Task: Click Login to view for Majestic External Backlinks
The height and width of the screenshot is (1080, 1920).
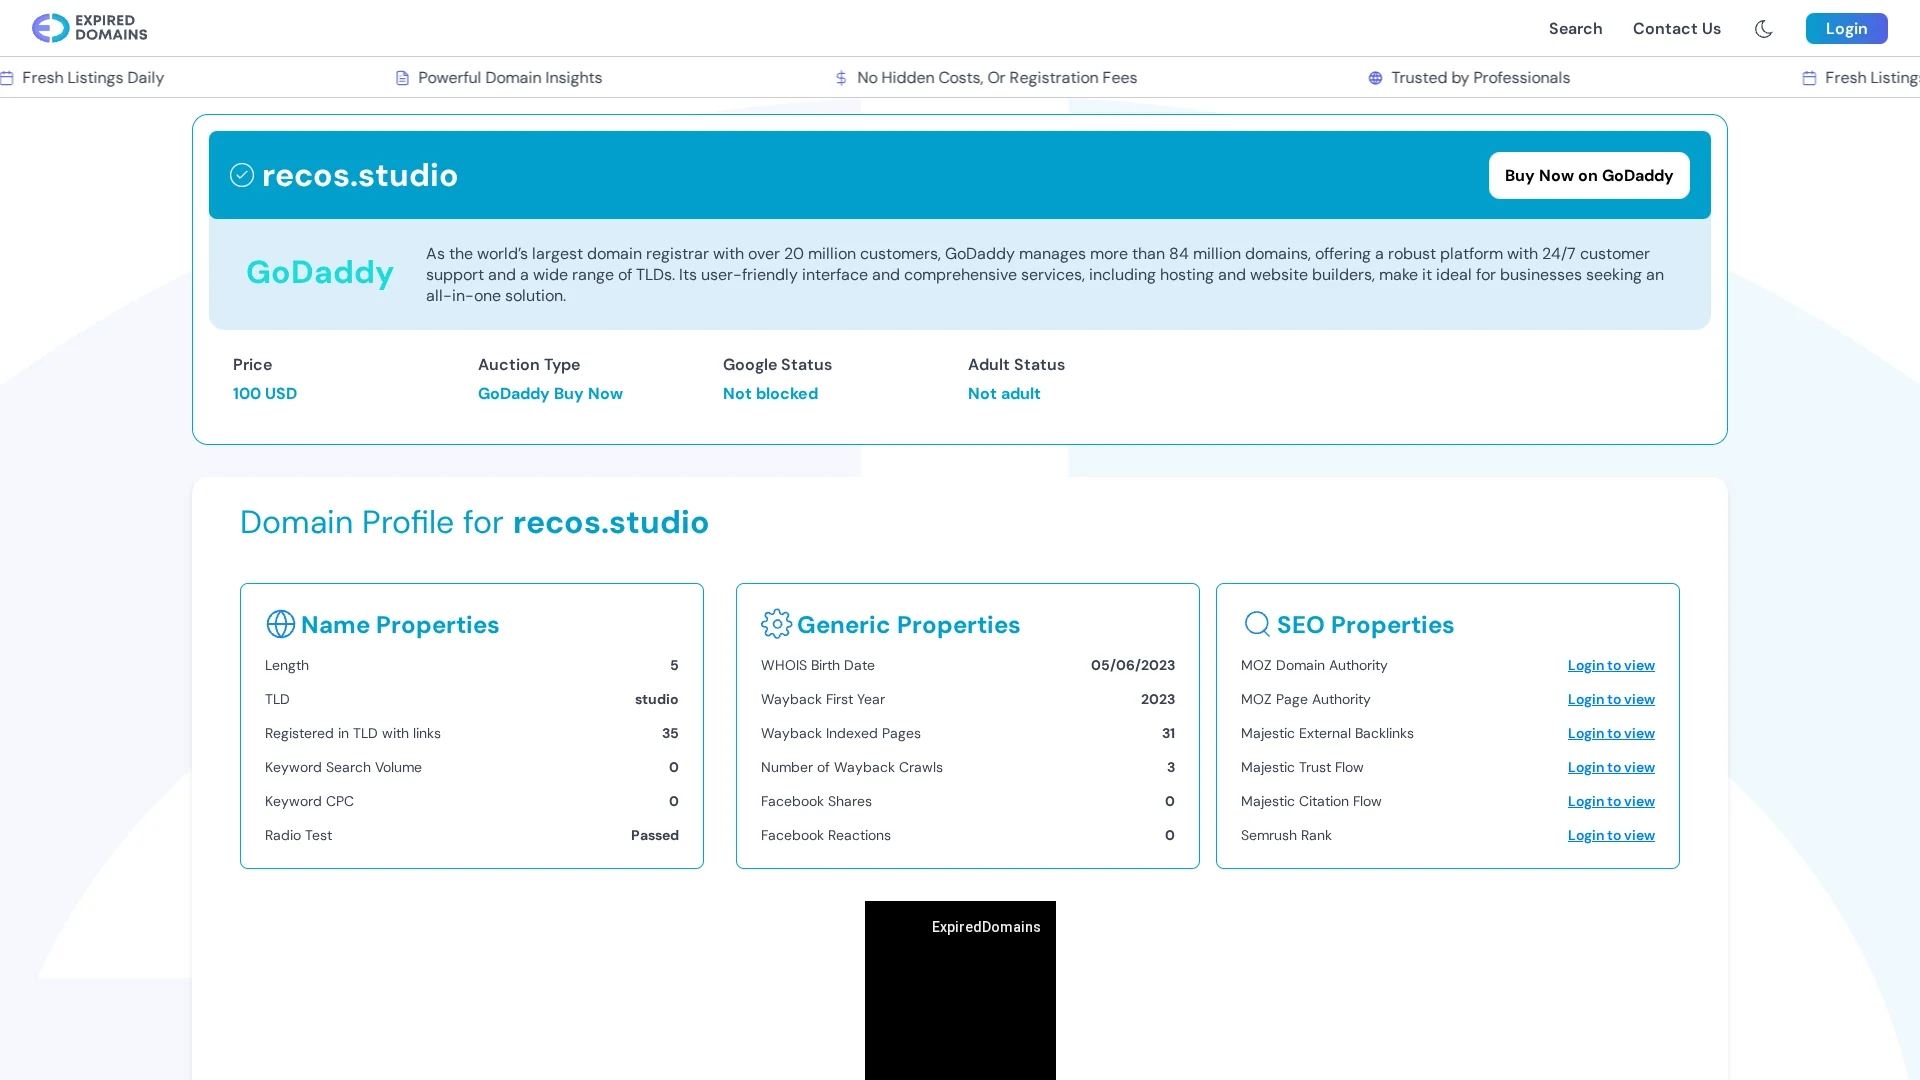Action: [x=1611, y=734]
